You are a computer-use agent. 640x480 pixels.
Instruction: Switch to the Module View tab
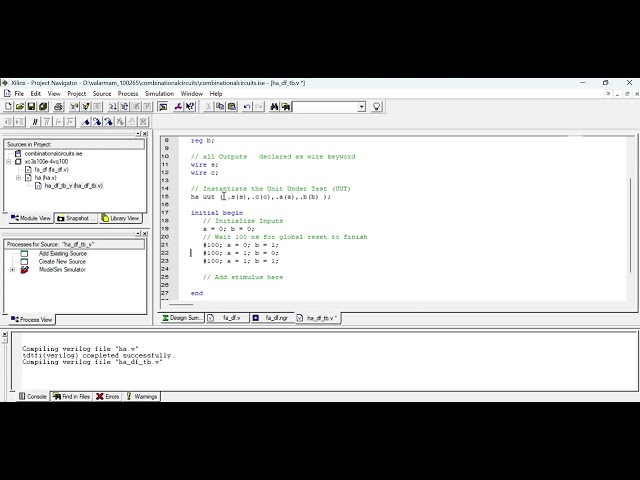pyautogui.click(x=31, y=218)
